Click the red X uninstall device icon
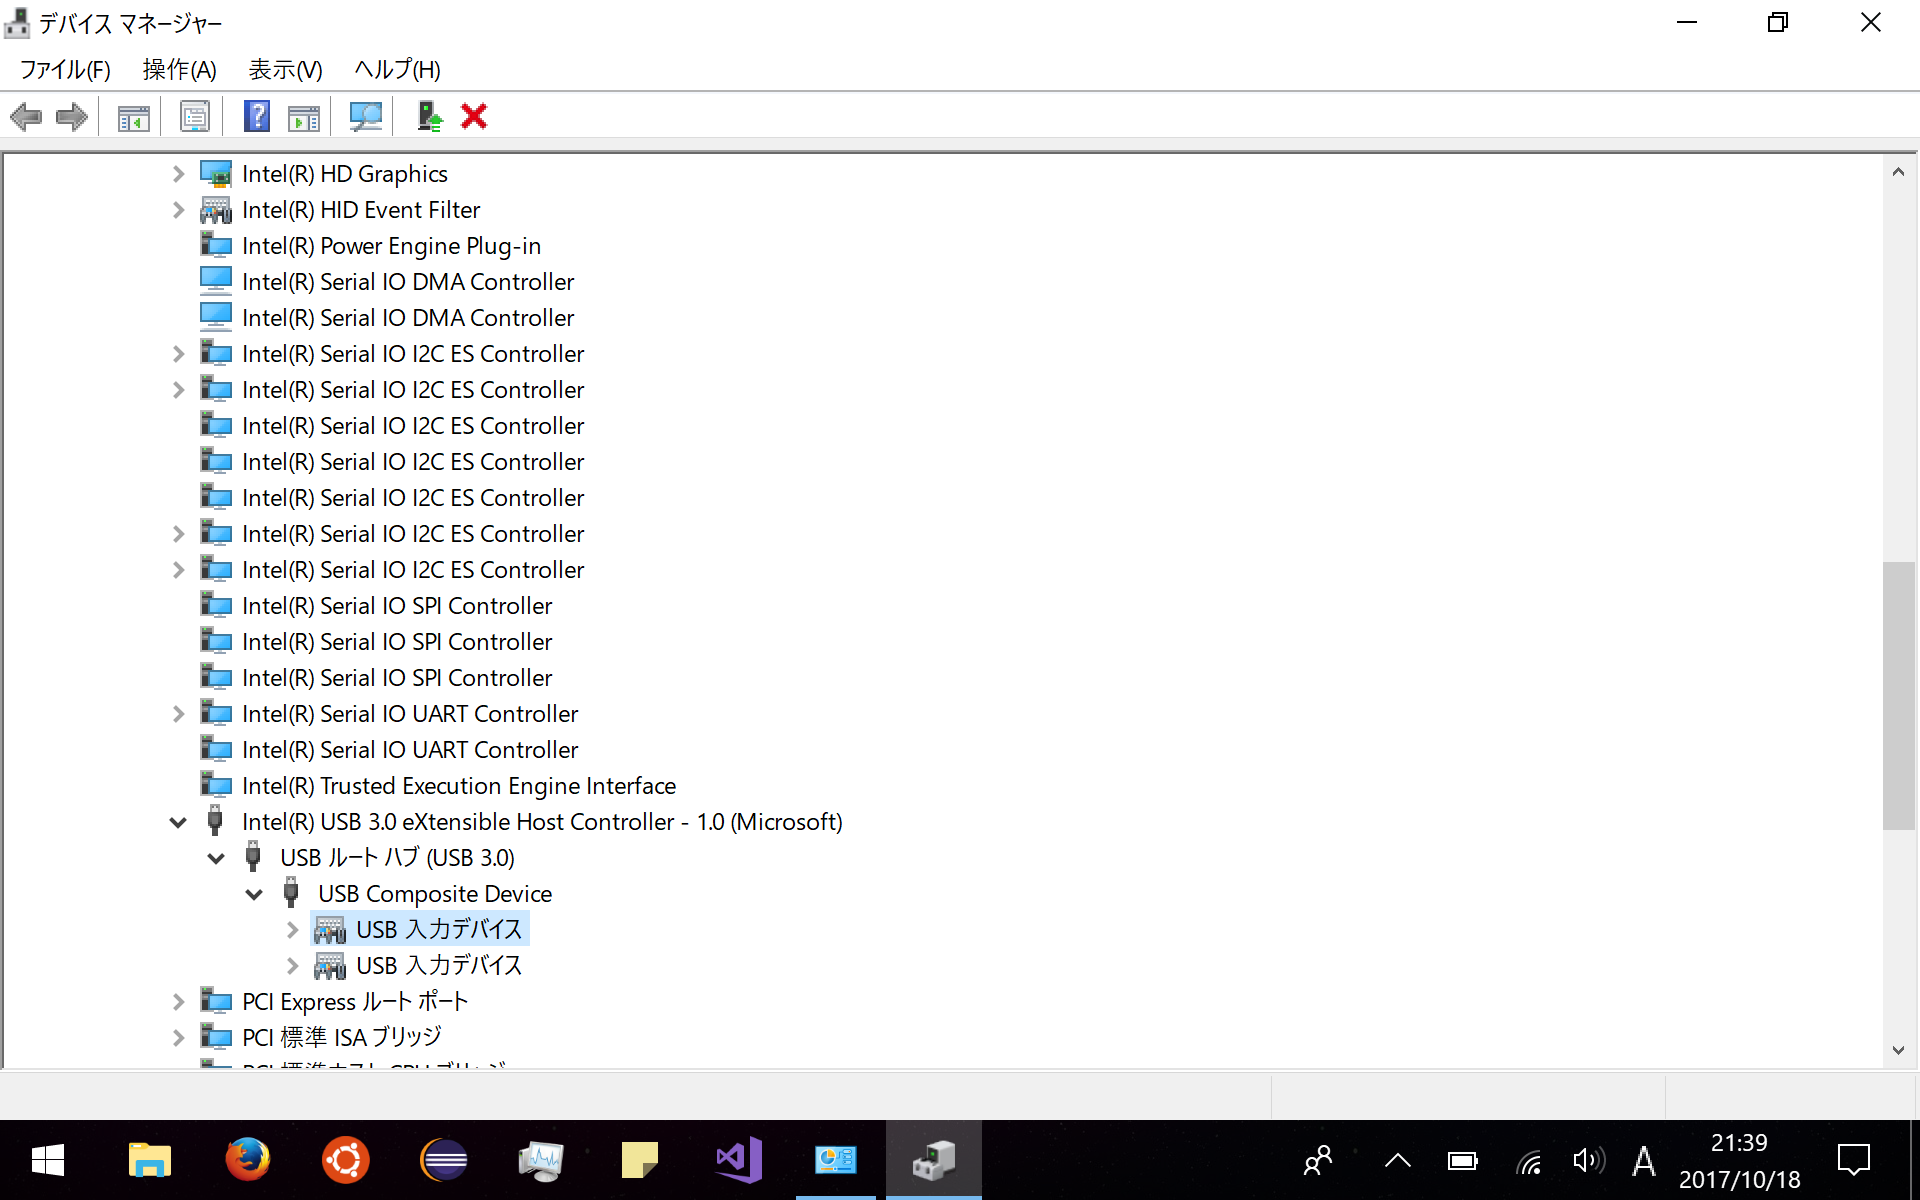This screenshot has width=1920, height=1200. (x=474, y=117)
